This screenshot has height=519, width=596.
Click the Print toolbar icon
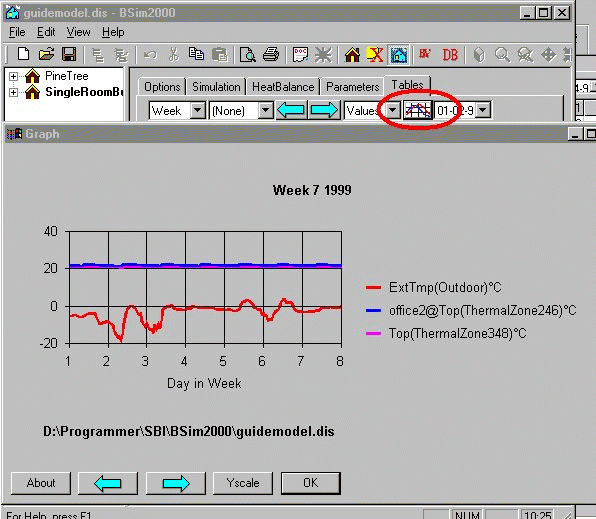pyautogui.click(x=271, y=54)
